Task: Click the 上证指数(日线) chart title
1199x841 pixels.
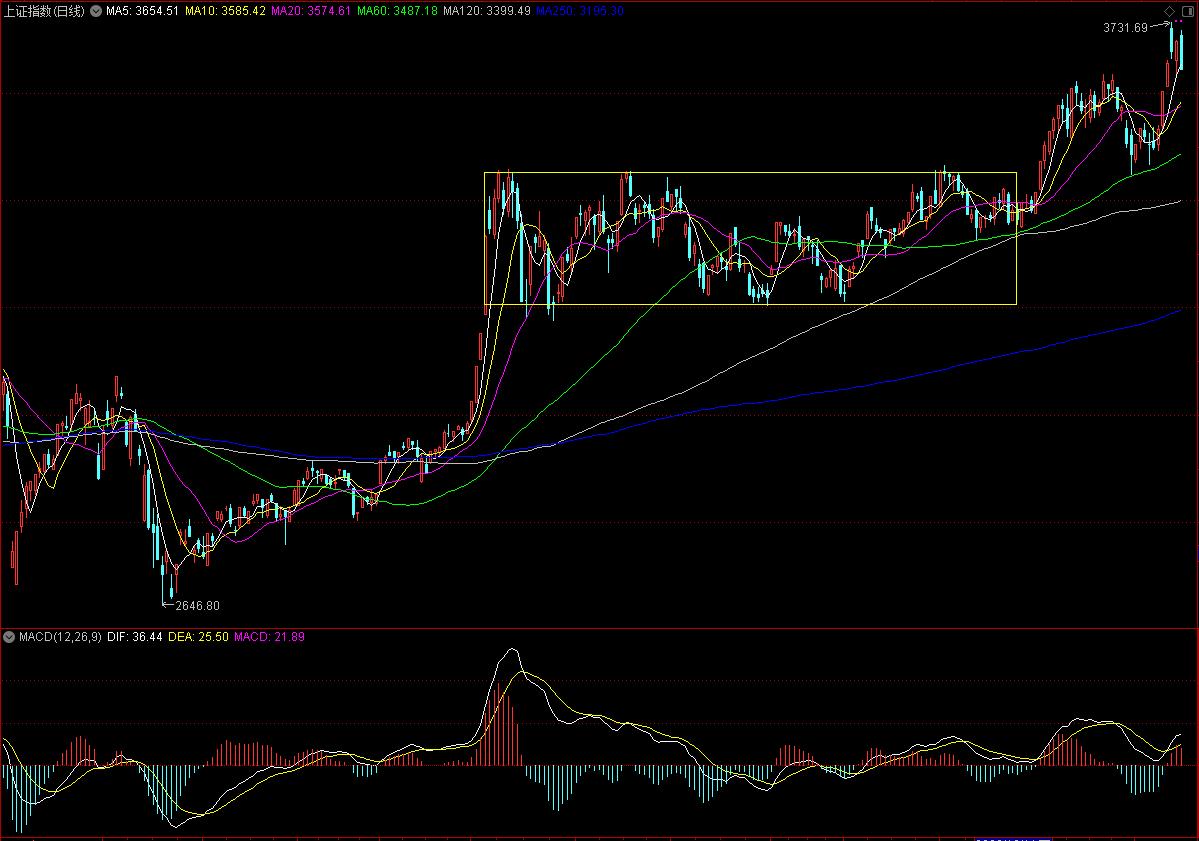Action: click(44, 11)
